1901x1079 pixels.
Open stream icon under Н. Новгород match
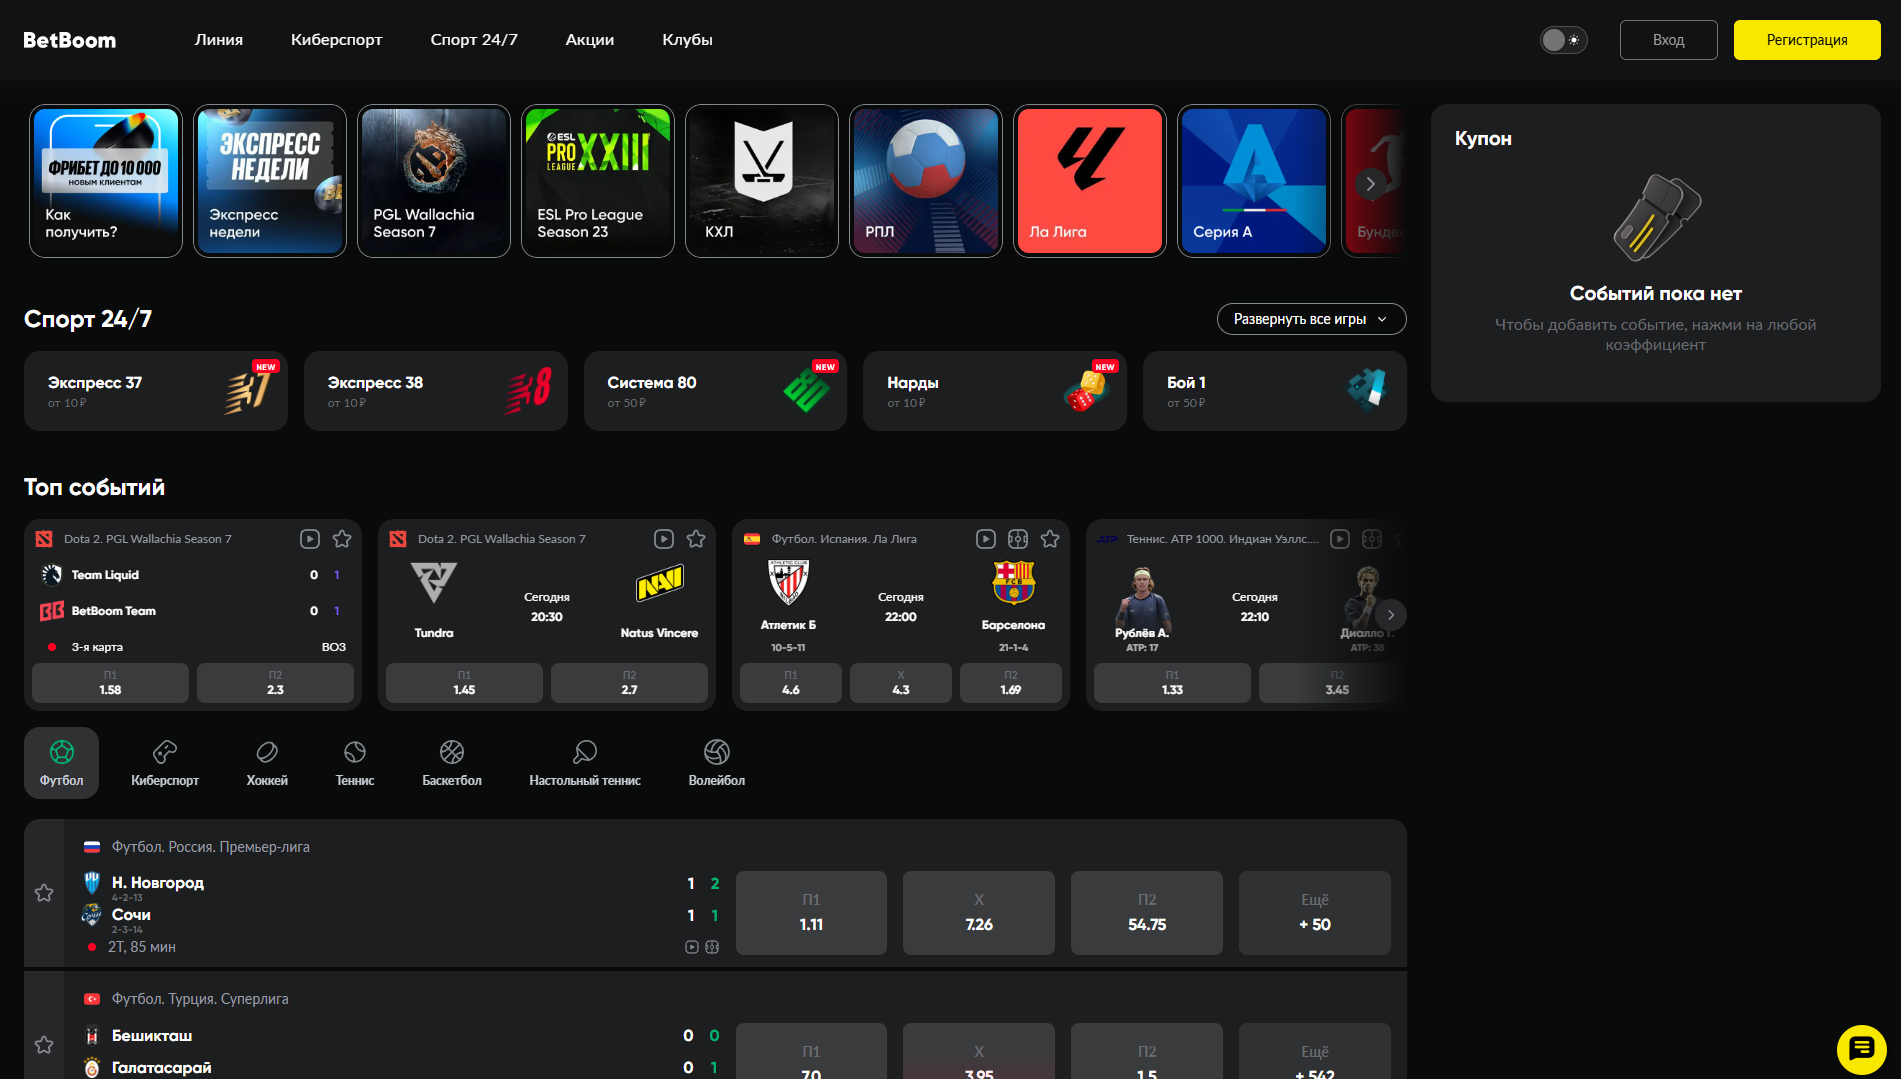pos(692,947)
